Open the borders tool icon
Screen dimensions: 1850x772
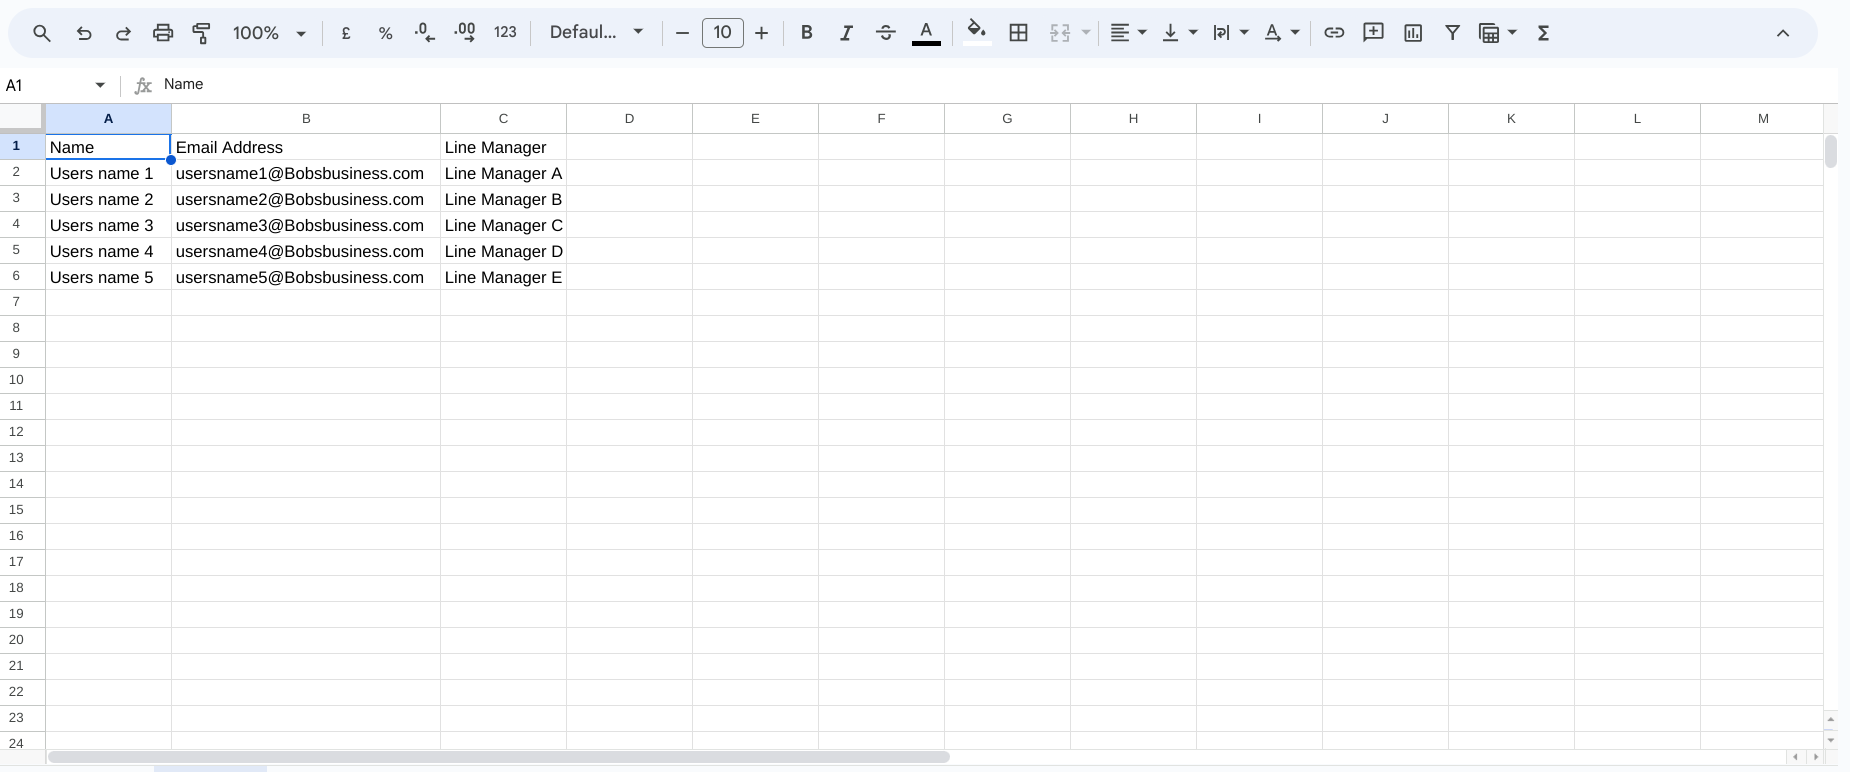pos(1018,33)
